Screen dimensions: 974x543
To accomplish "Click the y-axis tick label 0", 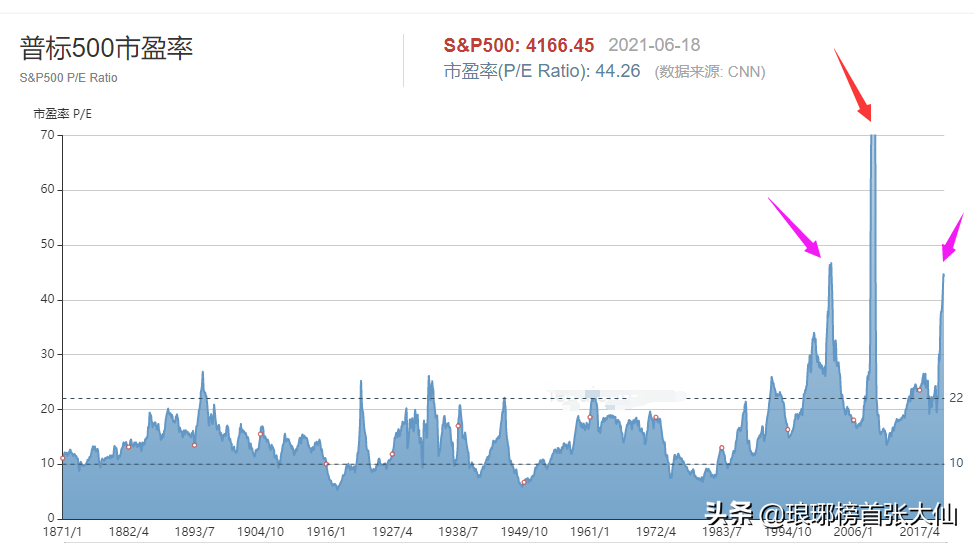I will [51, 518].
